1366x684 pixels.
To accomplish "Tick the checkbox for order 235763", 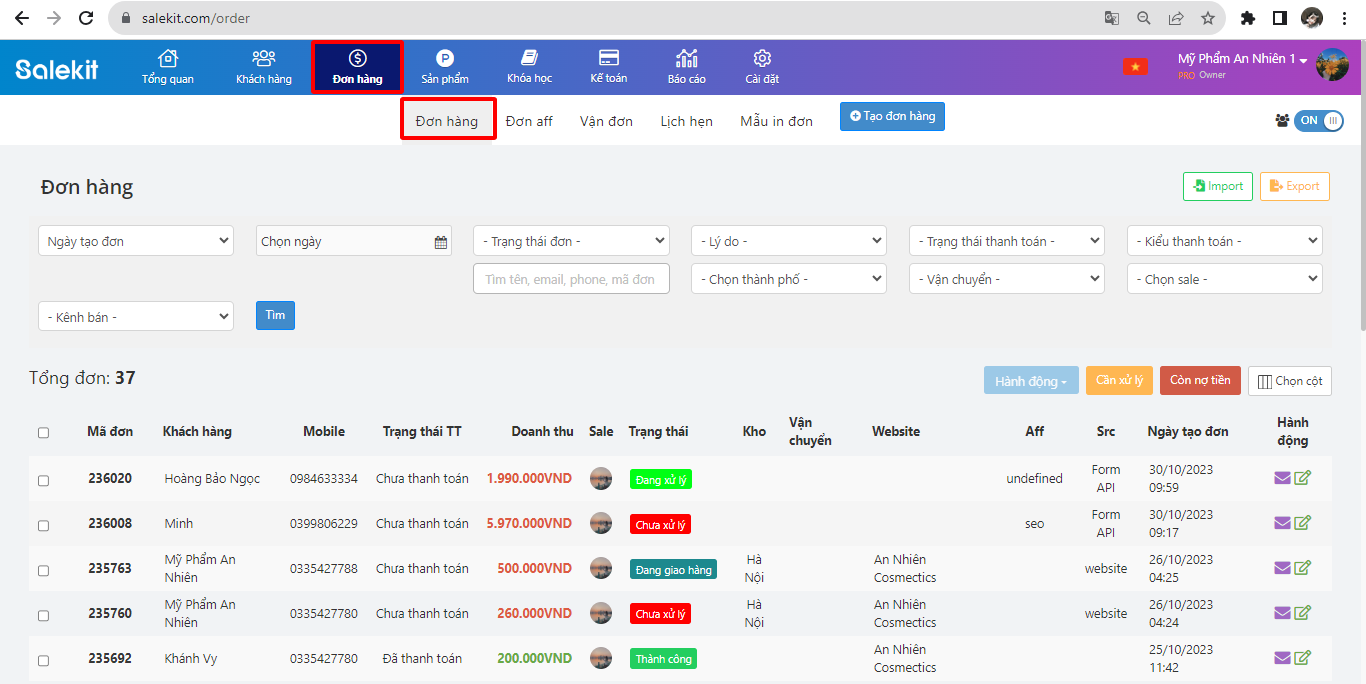I will (43, 570).
